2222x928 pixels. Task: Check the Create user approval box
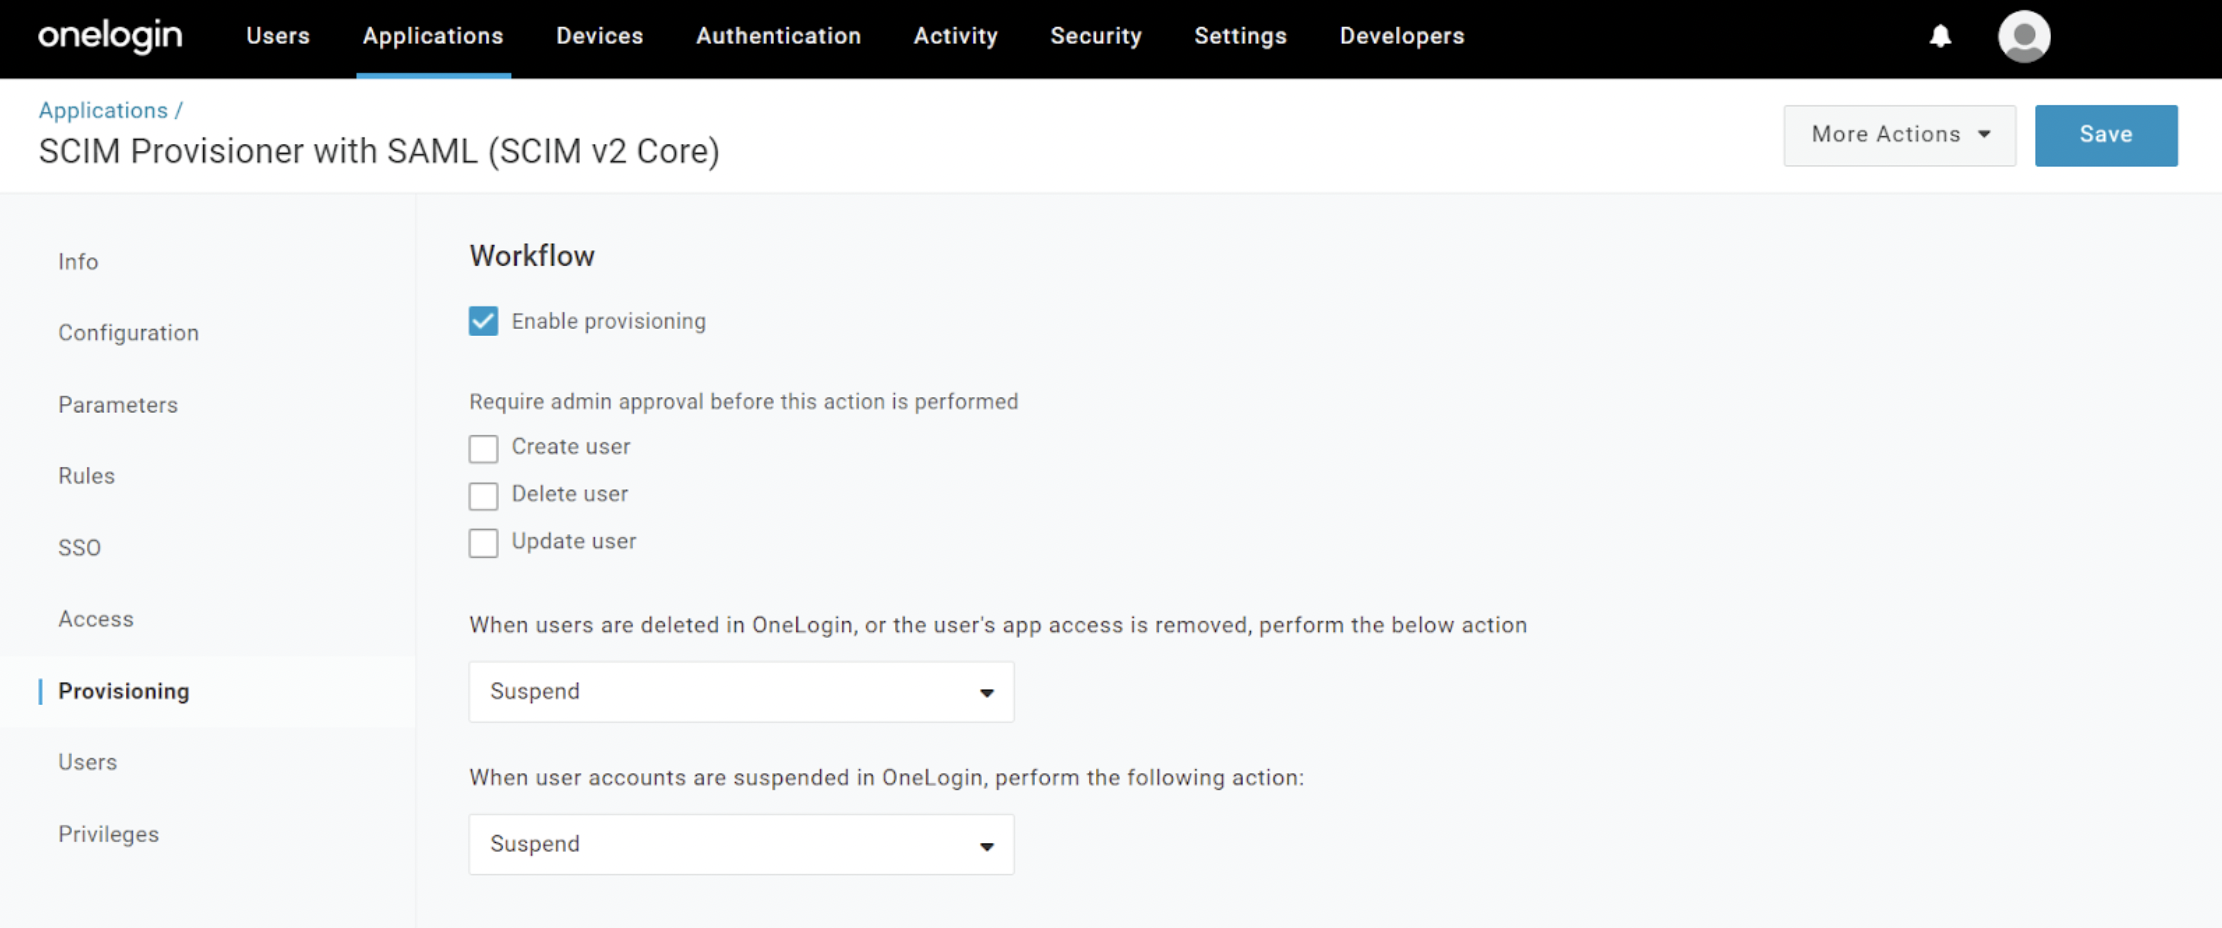(x=483, y=448)
